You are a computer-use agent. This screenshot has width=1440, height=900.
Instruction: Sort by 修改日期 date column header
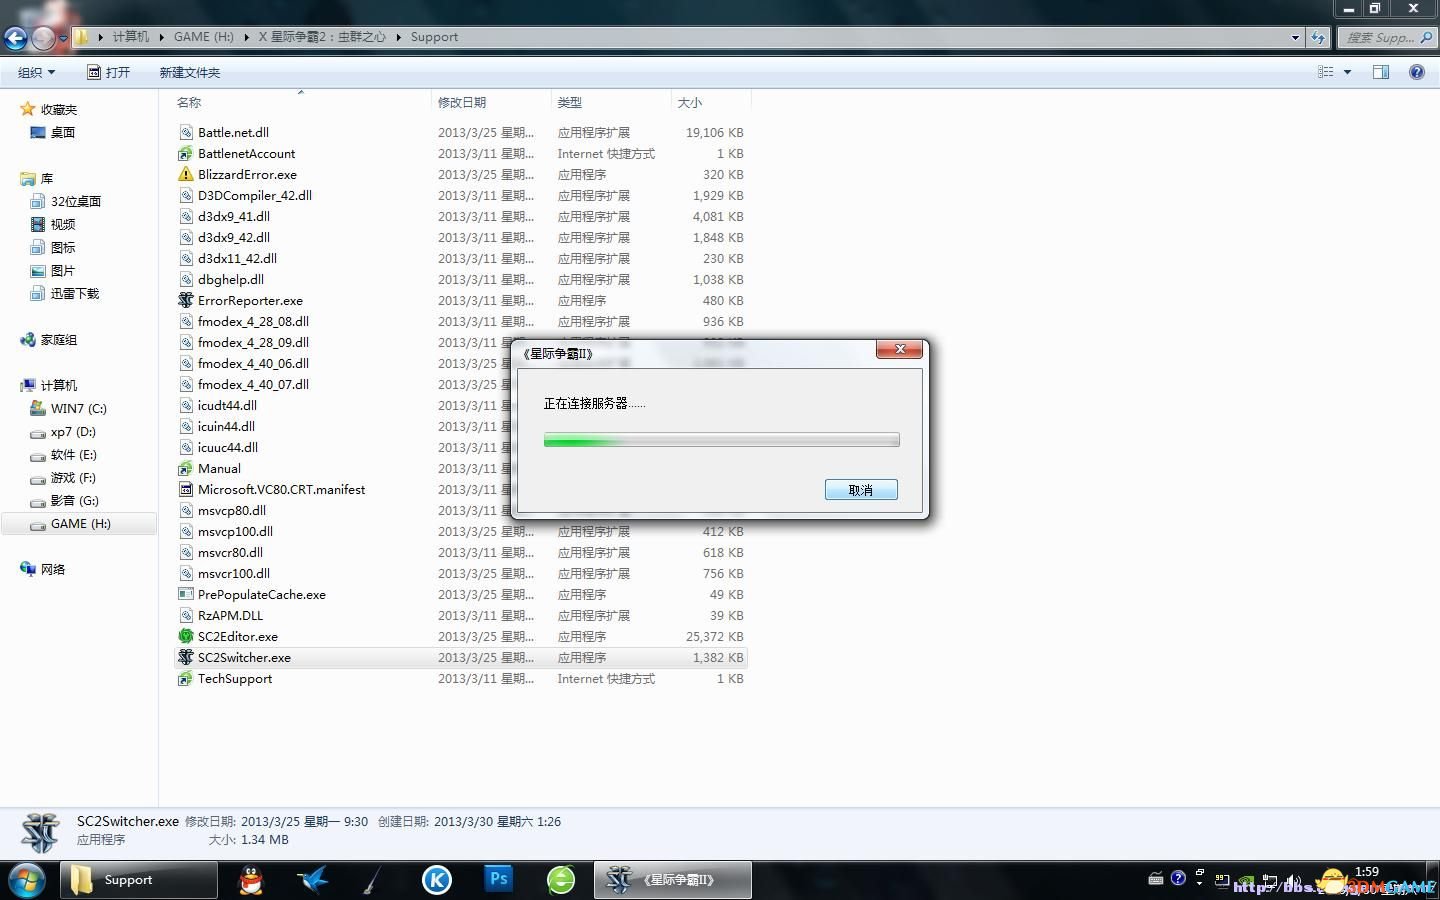tap(462, 102)
